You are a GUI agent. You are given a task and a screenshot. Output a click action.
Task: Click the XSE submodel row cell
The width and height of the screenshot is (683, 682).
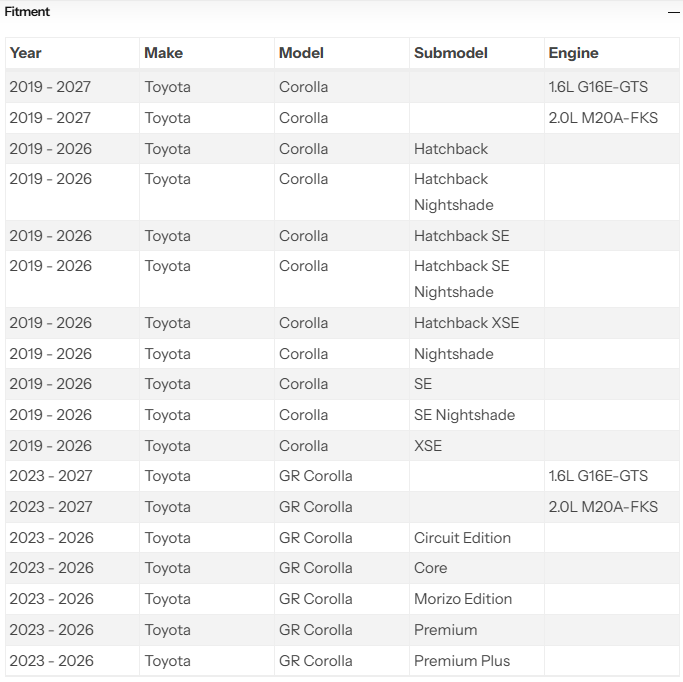tap(477, 446)
